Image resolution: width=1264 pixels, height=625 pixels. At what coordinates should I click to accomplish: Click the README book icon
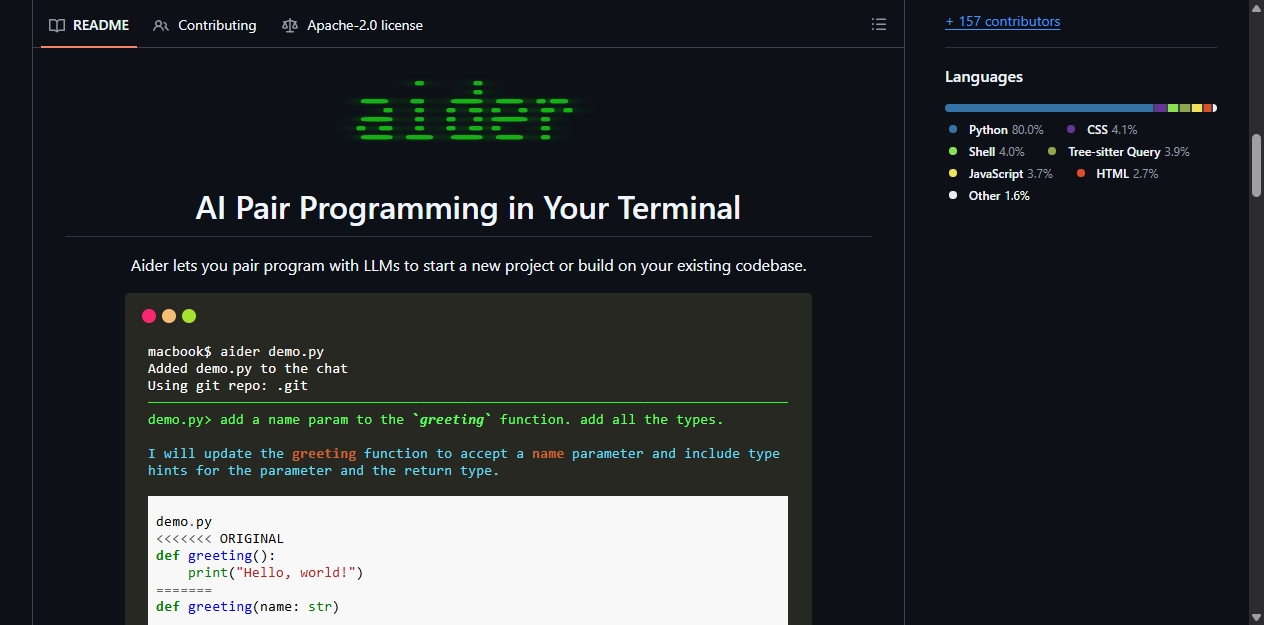point(57,25)
